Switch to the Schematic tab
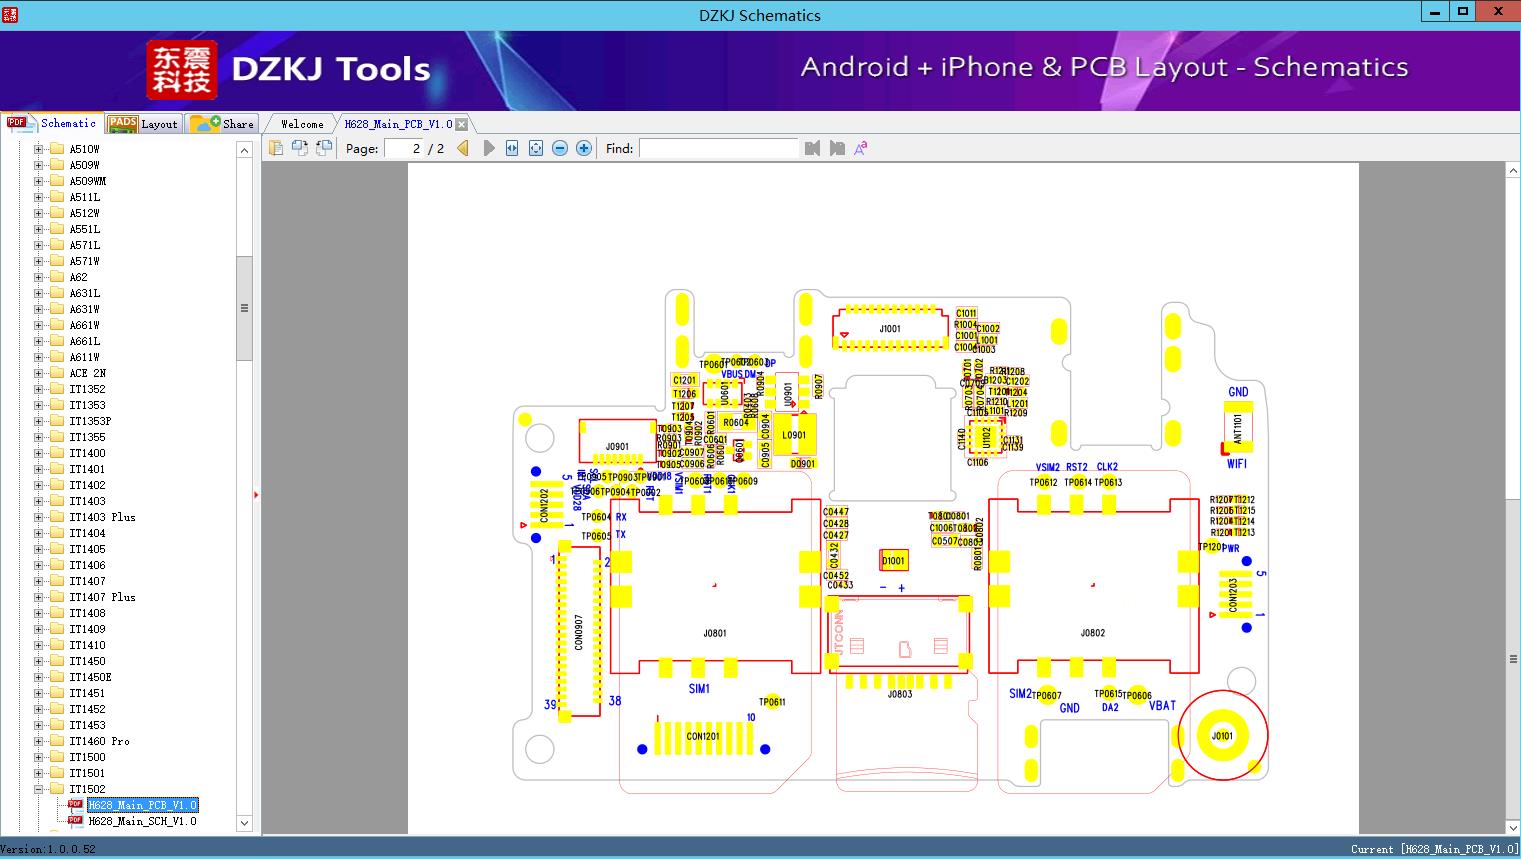This screenshot has height=859, width=1521. (x=52, y=123)
